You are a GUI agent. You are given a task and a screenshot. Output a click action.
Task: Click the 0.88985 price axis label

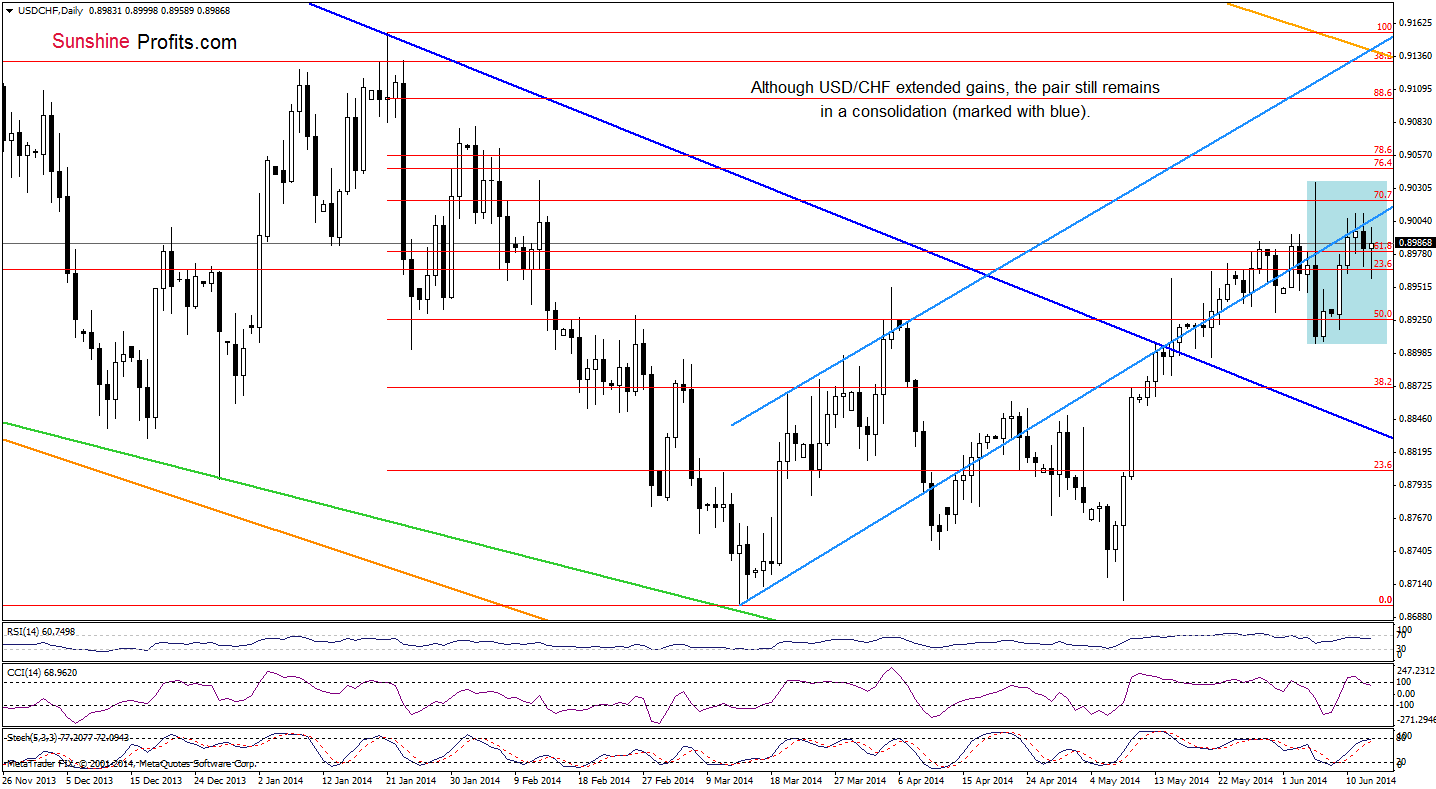1415,353
